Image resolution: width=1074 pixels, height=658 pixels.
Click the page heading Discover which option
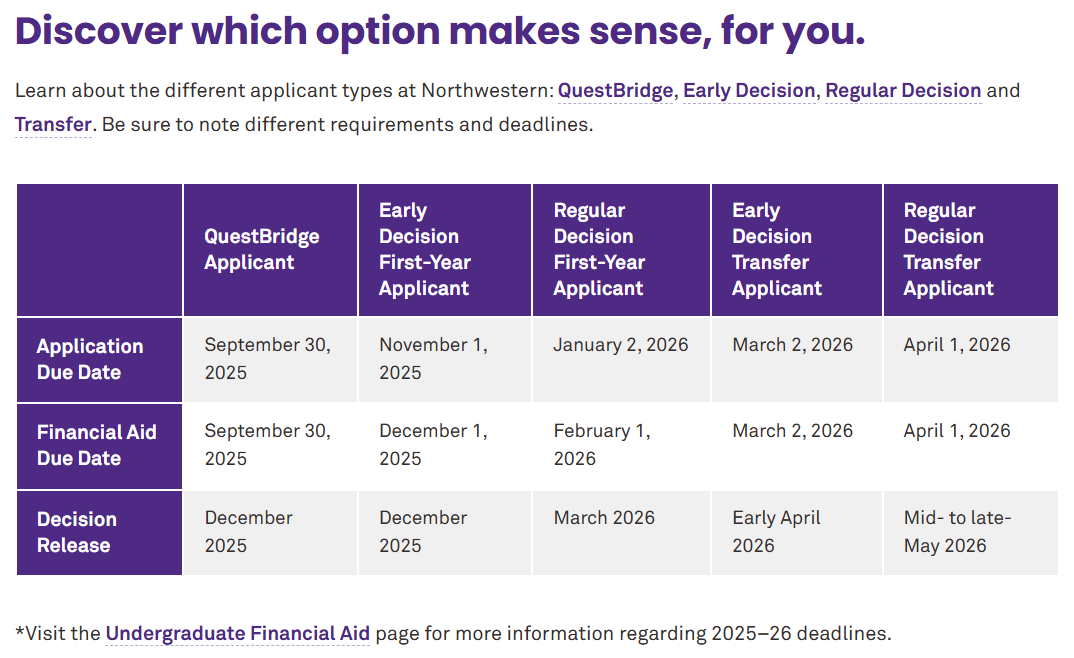[440, 31]
